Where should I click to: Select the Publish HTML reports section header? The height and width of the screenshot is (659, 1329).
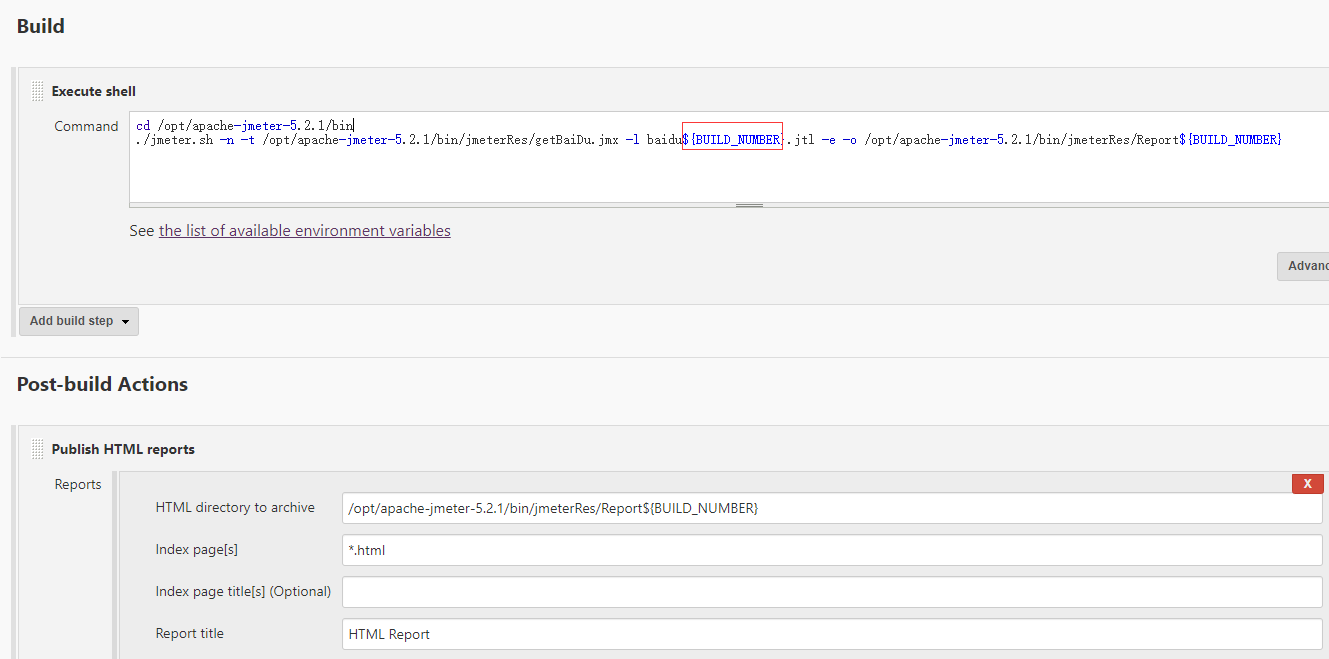(x=124, y=448)
